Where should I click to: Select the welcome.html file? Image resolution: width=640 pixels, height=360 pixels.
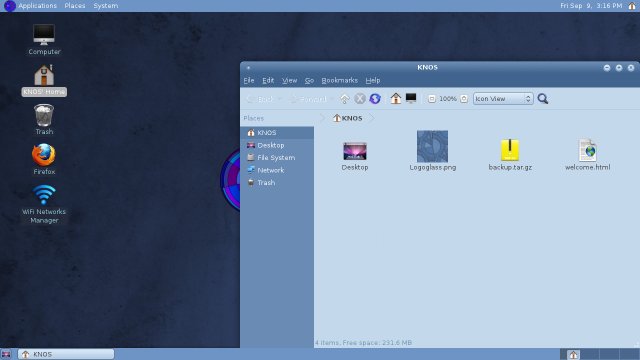[588, 155]
